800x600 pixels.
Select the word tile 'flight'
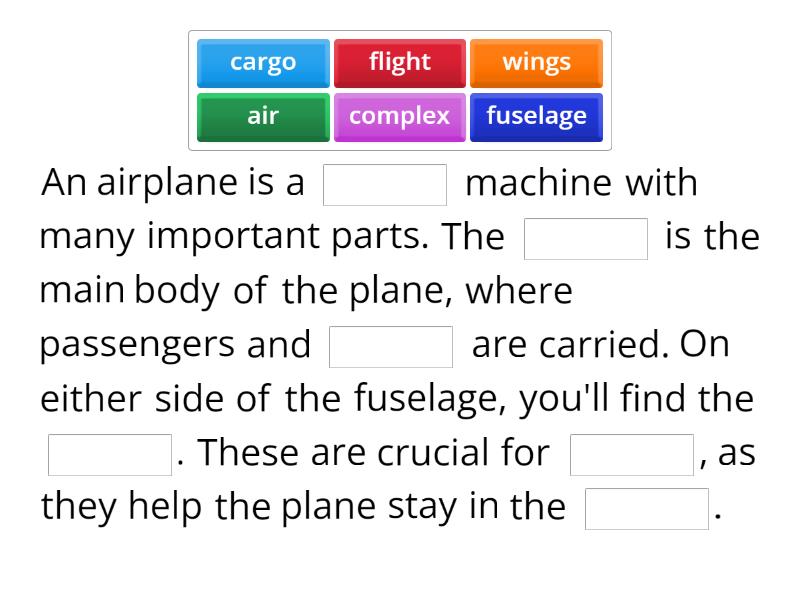click(x=399, y=62)
